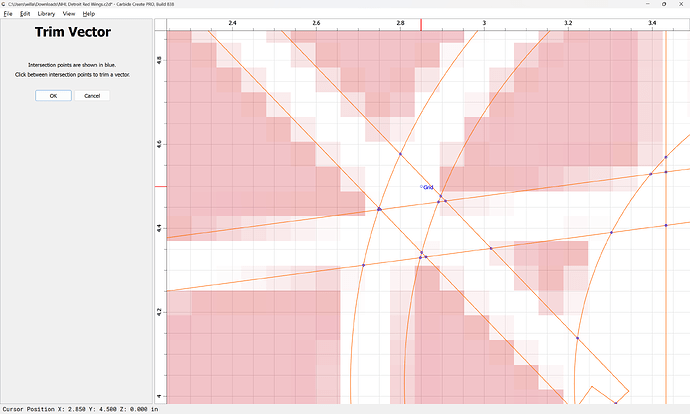Select the large blue intersection dot left of Grid
This screenshot has width=690, height=414.
point(379,209)
